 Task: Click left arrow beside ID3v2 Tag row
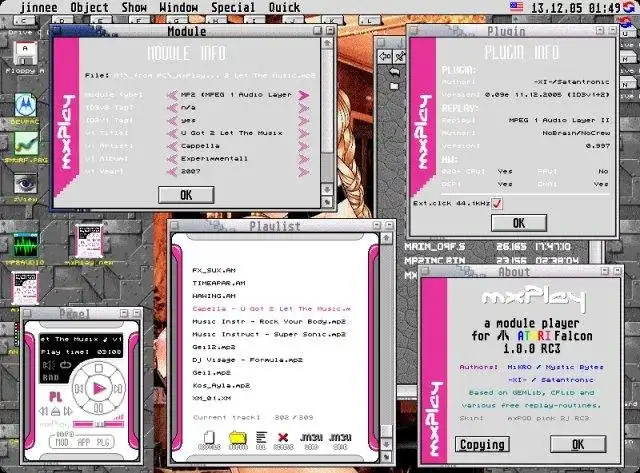pos(172,108)
